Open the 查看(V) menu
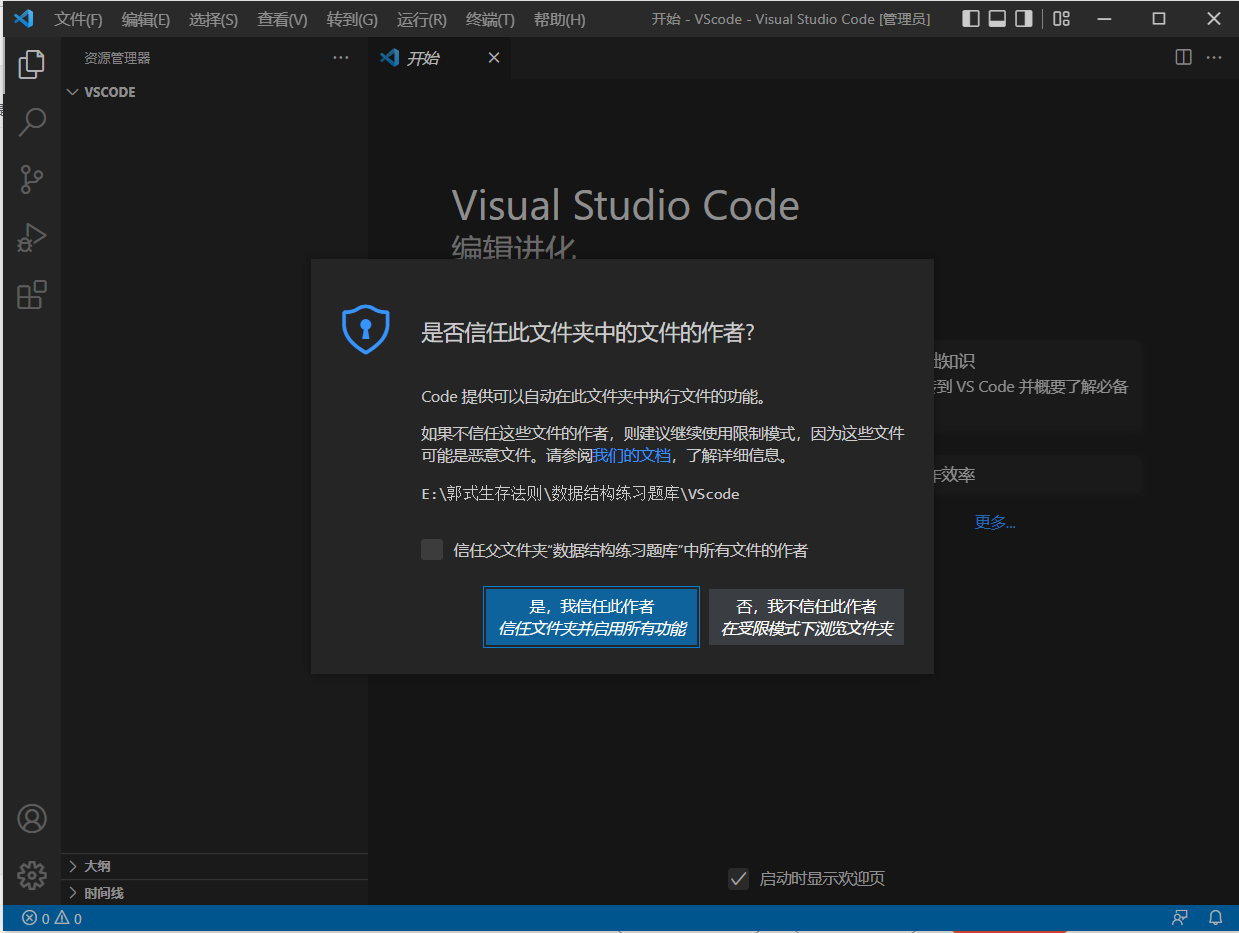 283,19
